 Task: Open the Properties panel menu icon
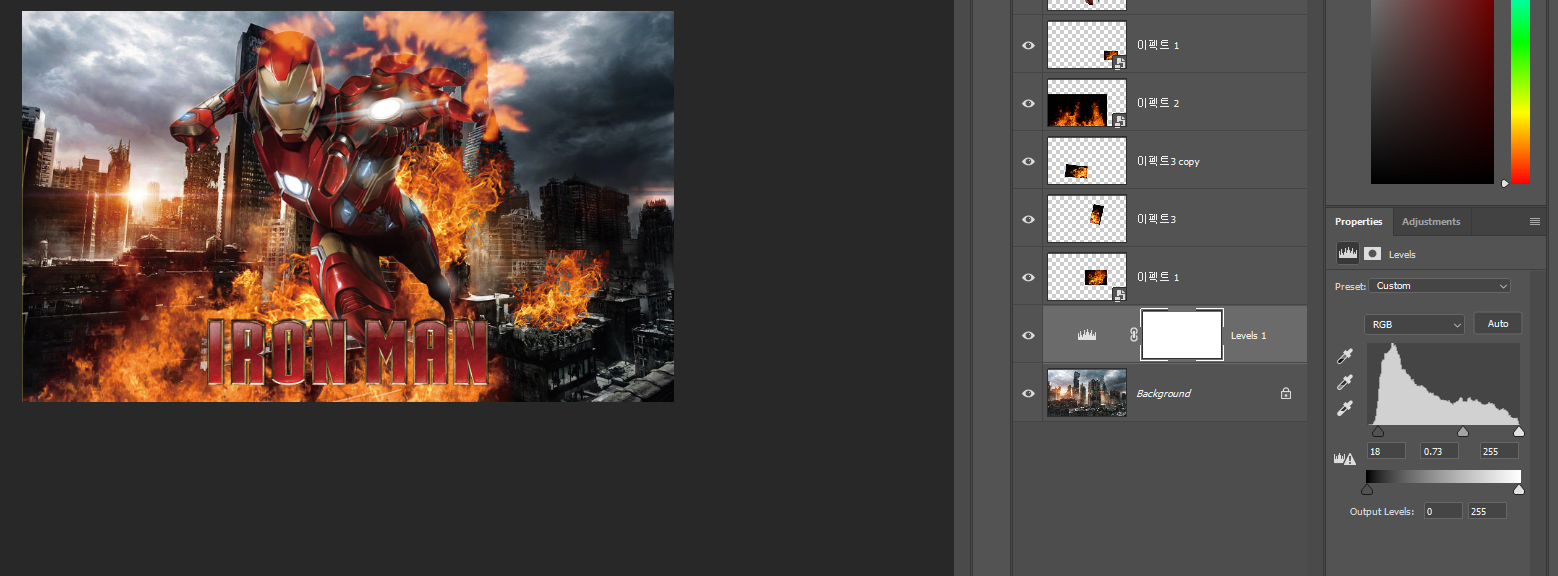(1535, 222)
